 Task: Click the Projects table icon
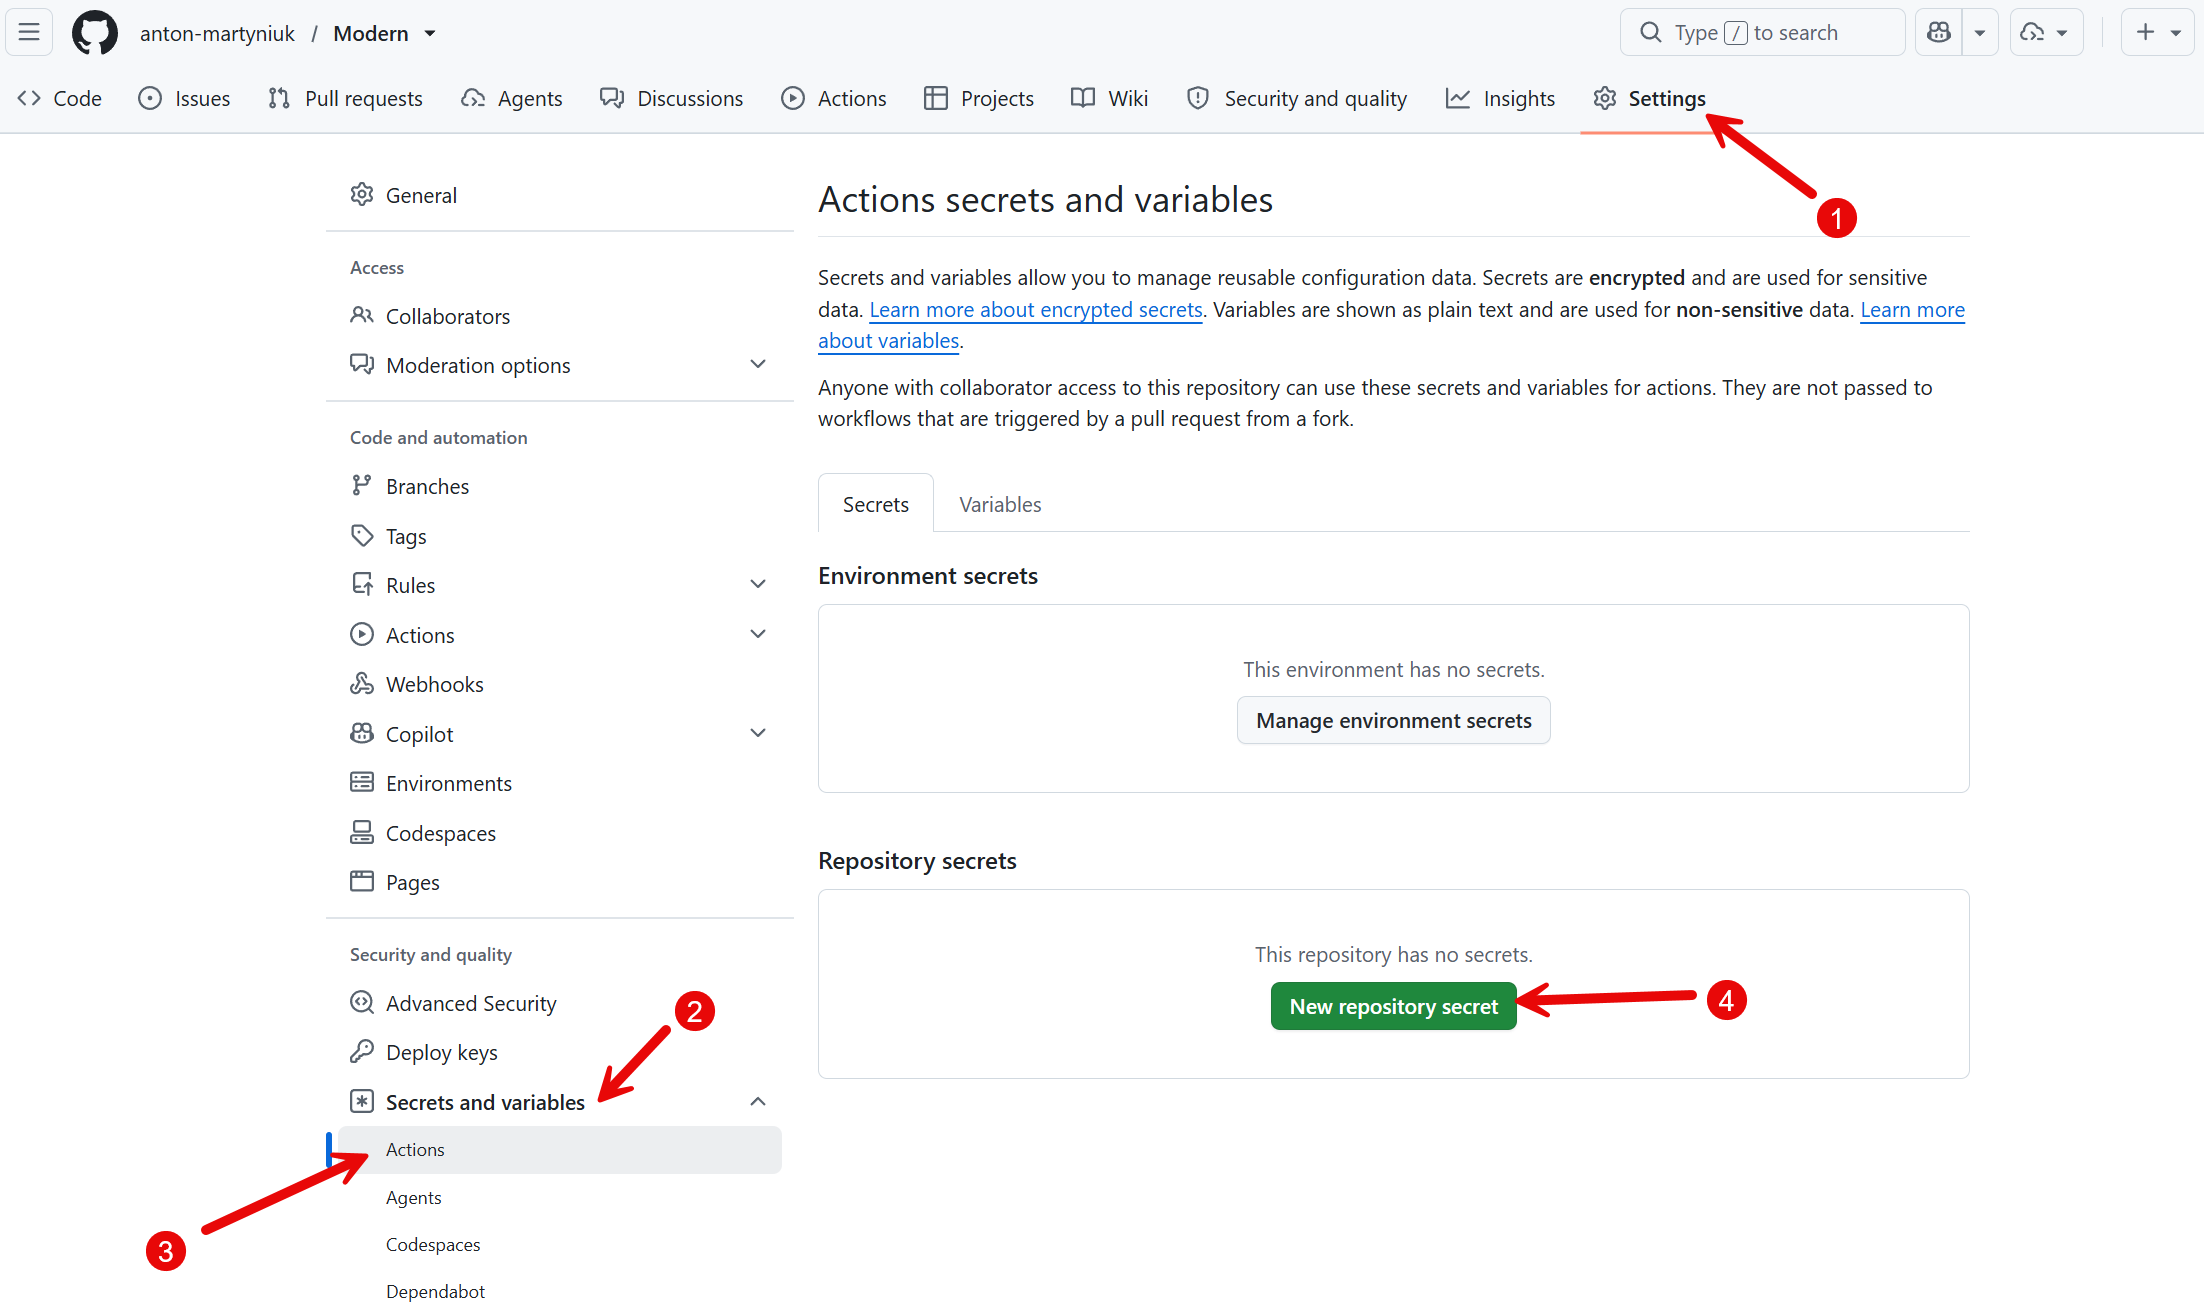coord(936,98)
